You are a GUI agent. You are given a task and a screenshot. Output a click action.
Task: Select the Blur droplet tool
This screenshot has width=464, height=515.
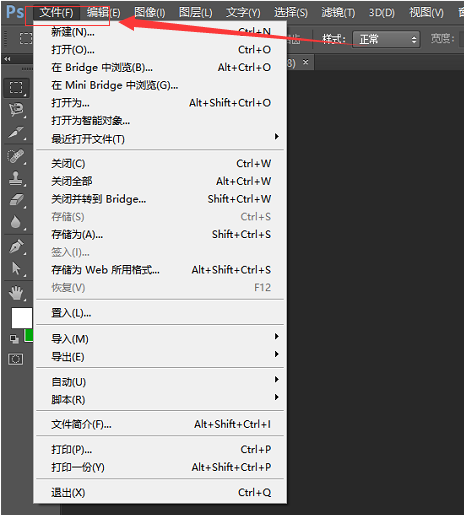tap(16, 222)
